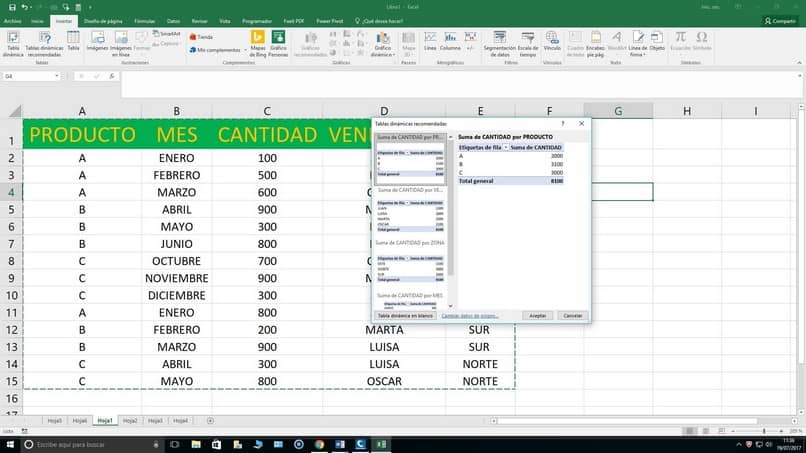Open the Name Box dropdown arrow
This screenshot has height=453, width=806.
(x=57, y=76)
